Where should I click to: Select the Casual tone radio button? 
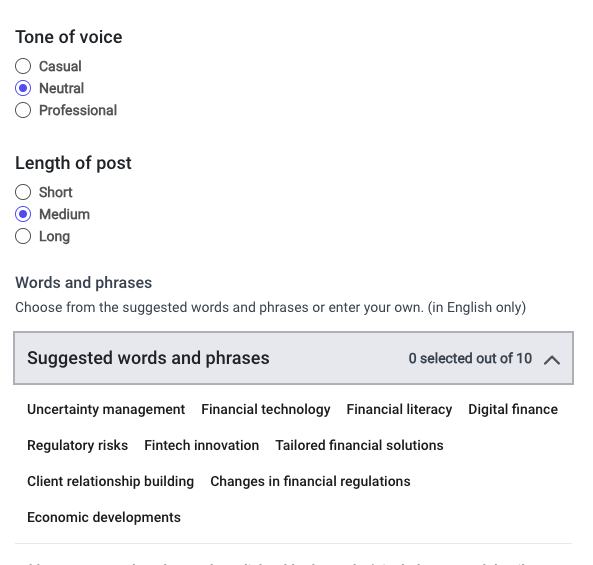tap(23, 66)
